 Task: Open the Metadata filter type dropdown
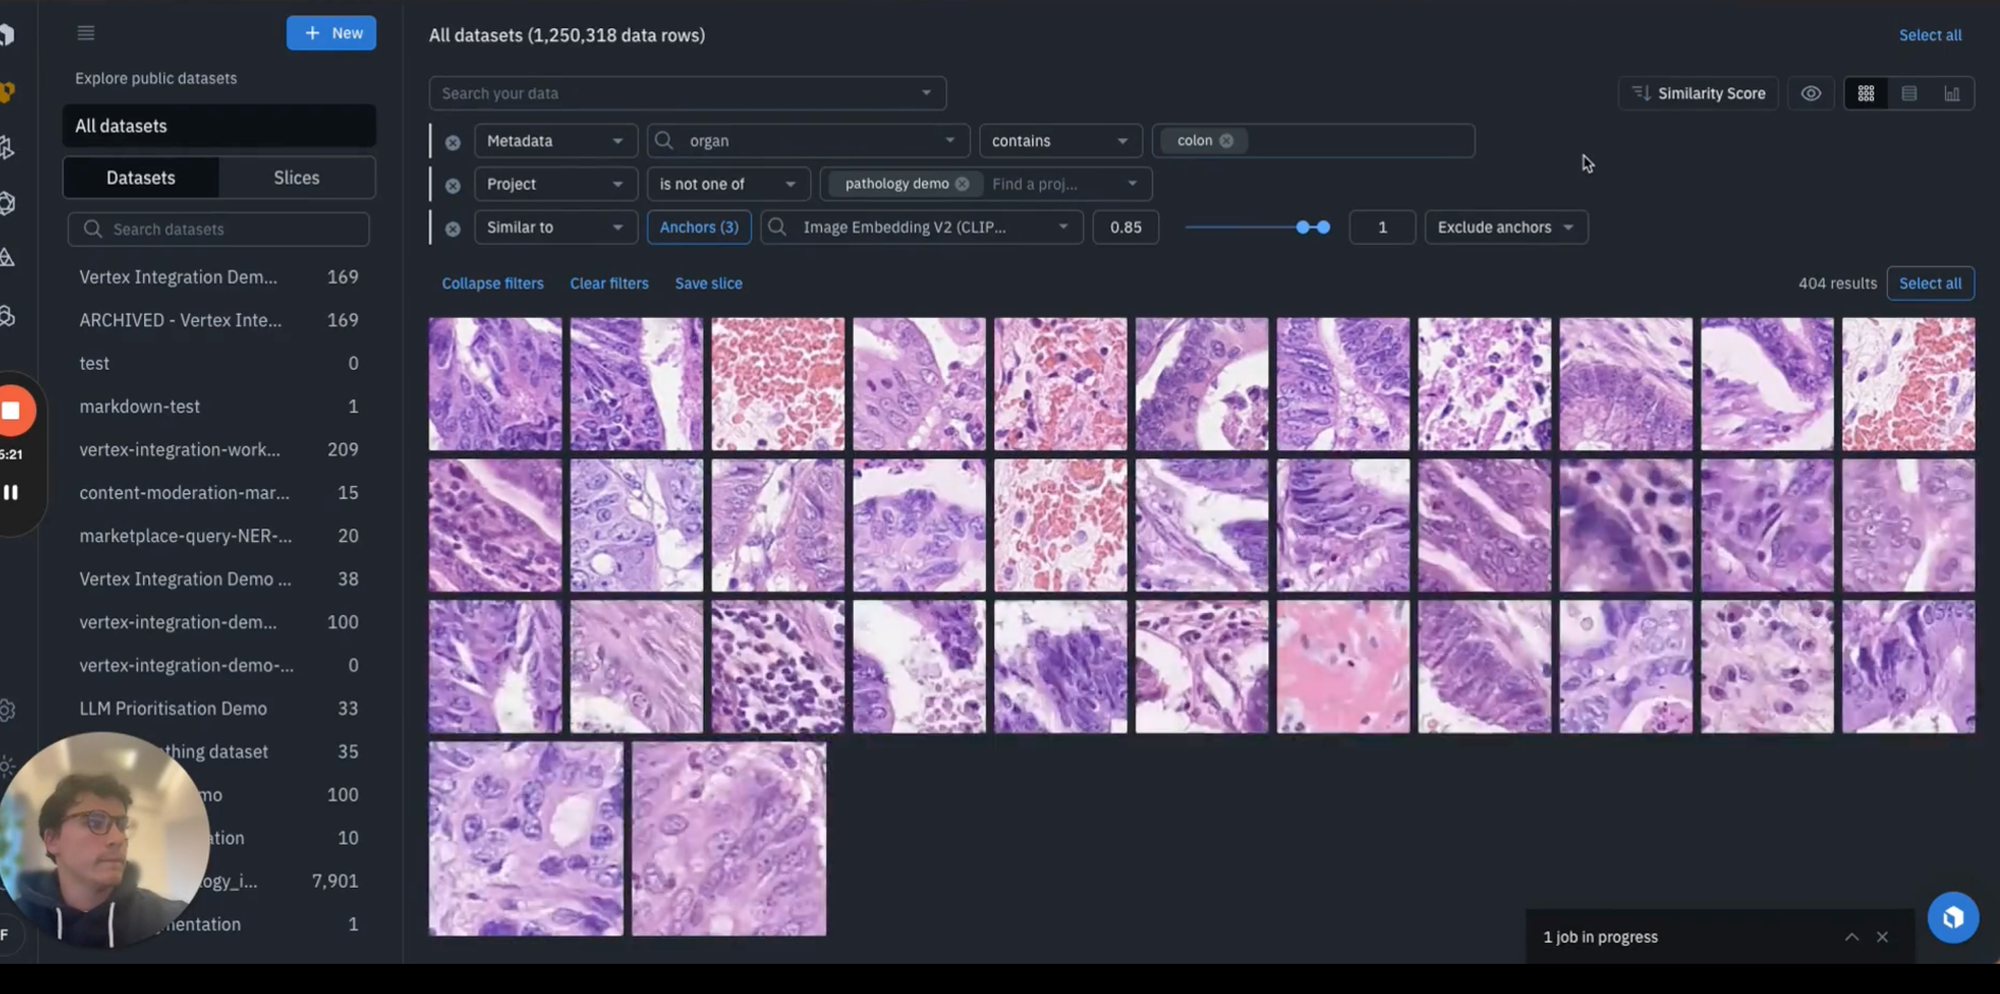(x=555, y=141)
